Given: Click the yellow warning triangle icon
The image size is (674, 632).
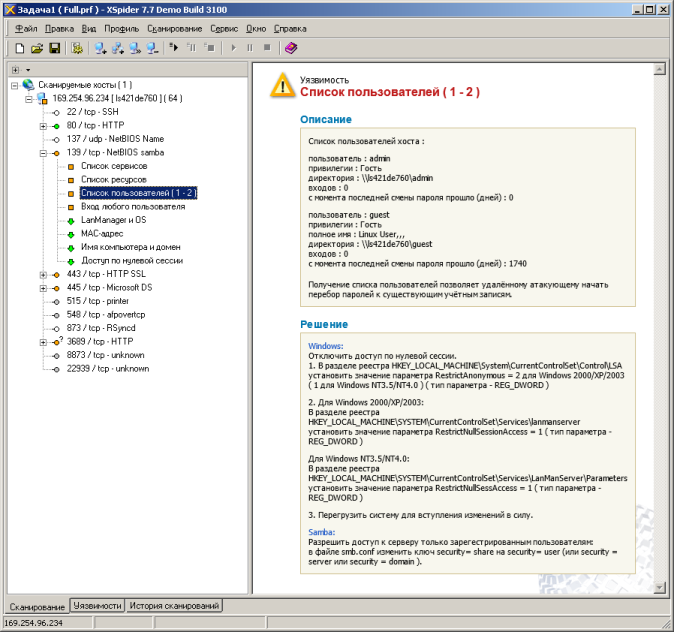Looking at the screenshot, I should (282, 85).
